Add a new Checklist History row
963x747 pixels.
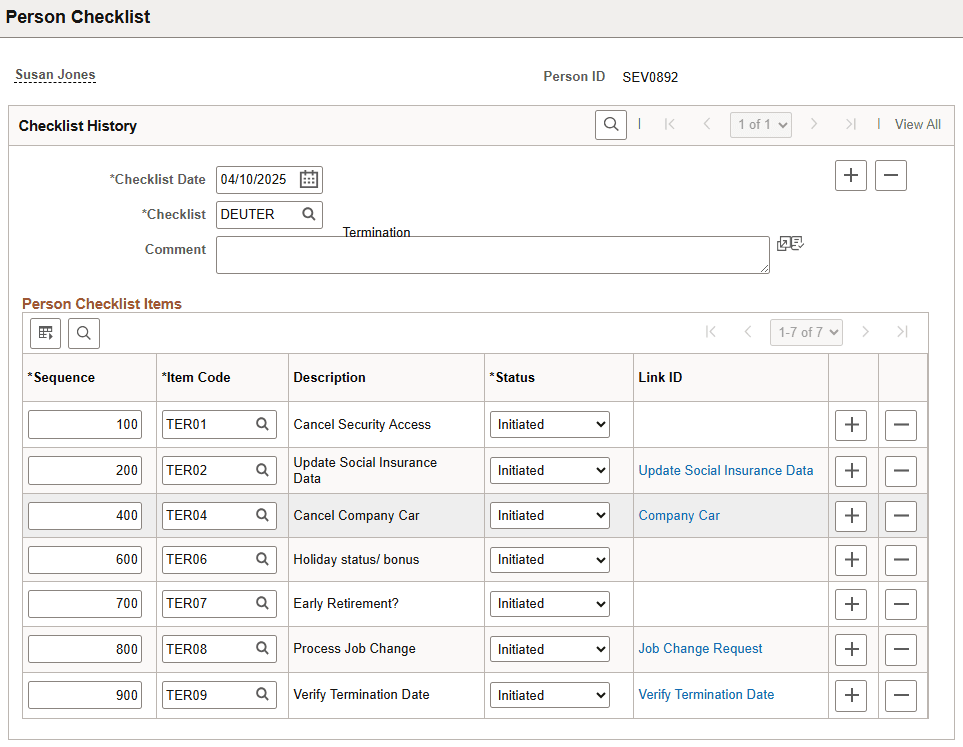pyautogui.click(x=850, y=175)
